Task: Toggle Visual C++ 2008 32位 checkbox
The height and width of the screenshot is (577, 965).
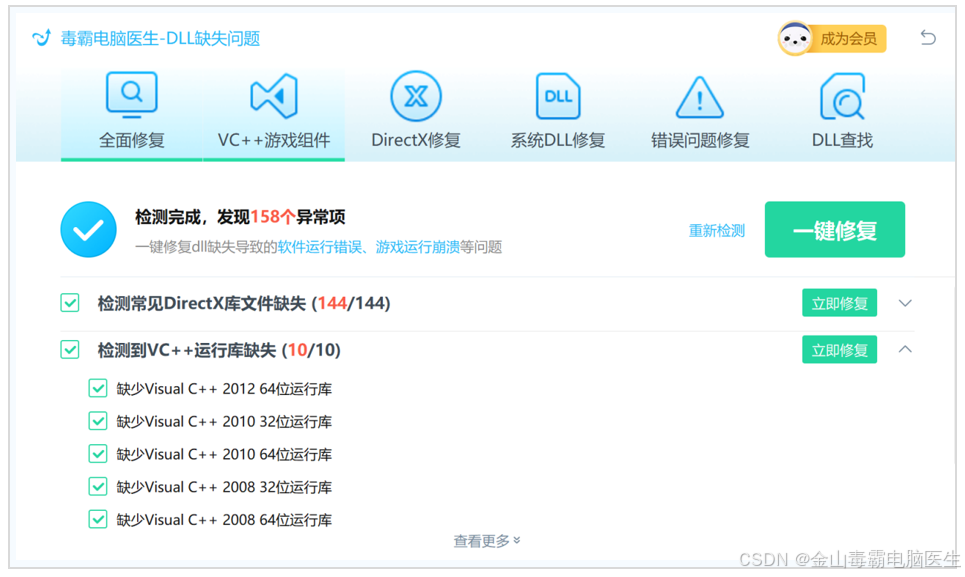Action: click(98, 486)
